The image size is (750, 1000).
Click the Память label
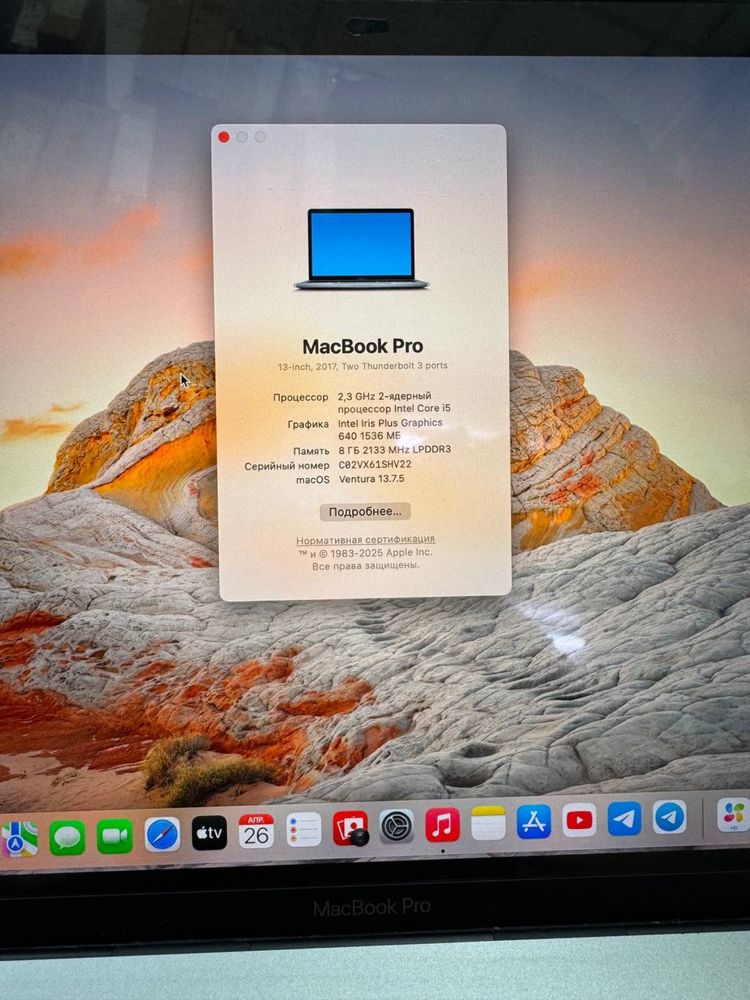[x=311, y=452]
